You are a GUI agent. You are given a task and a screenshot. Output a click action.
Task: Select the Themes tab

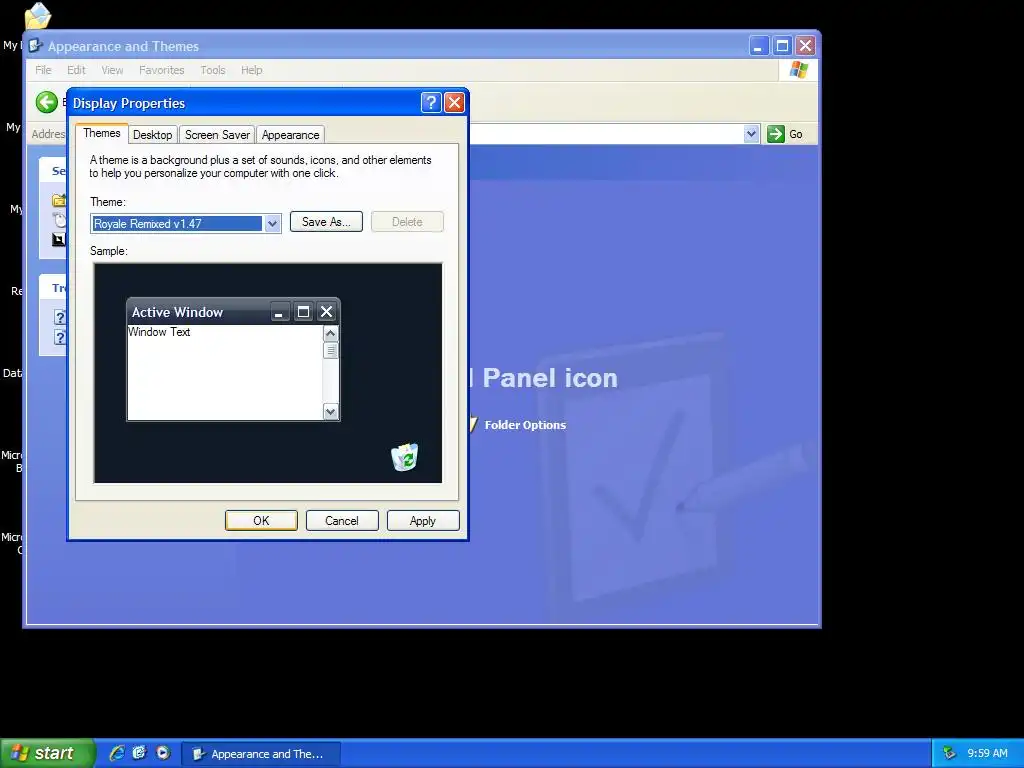click(102, 133)
